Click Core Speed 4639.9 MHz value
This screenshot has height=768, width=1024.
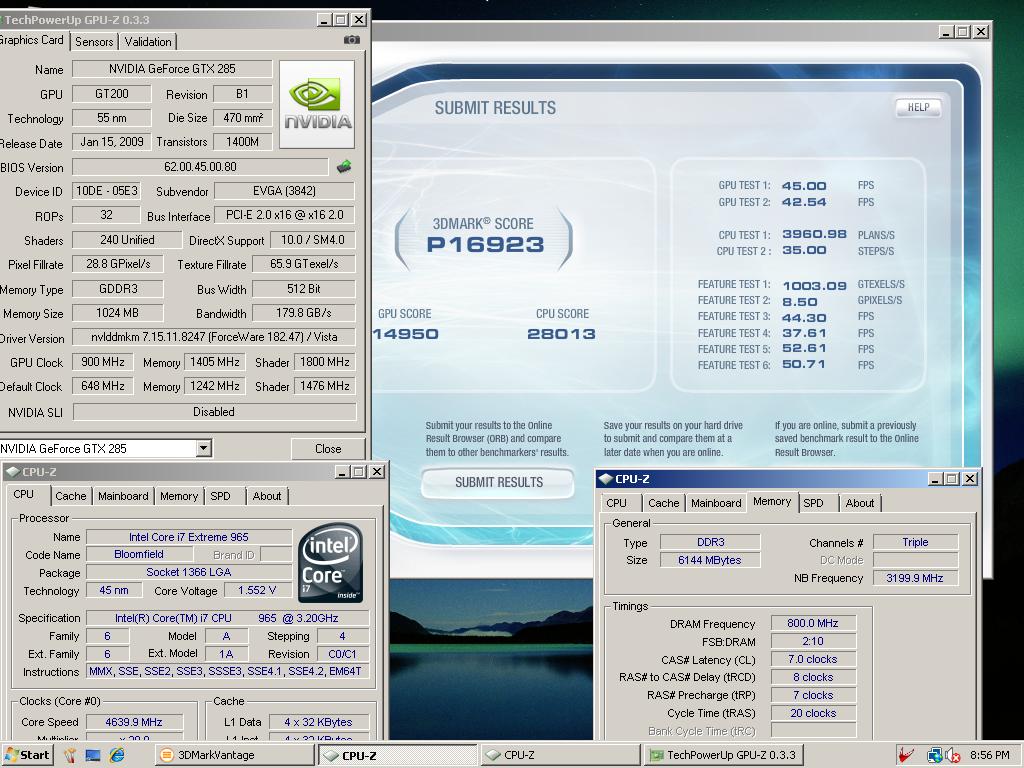tap(134, 722)
